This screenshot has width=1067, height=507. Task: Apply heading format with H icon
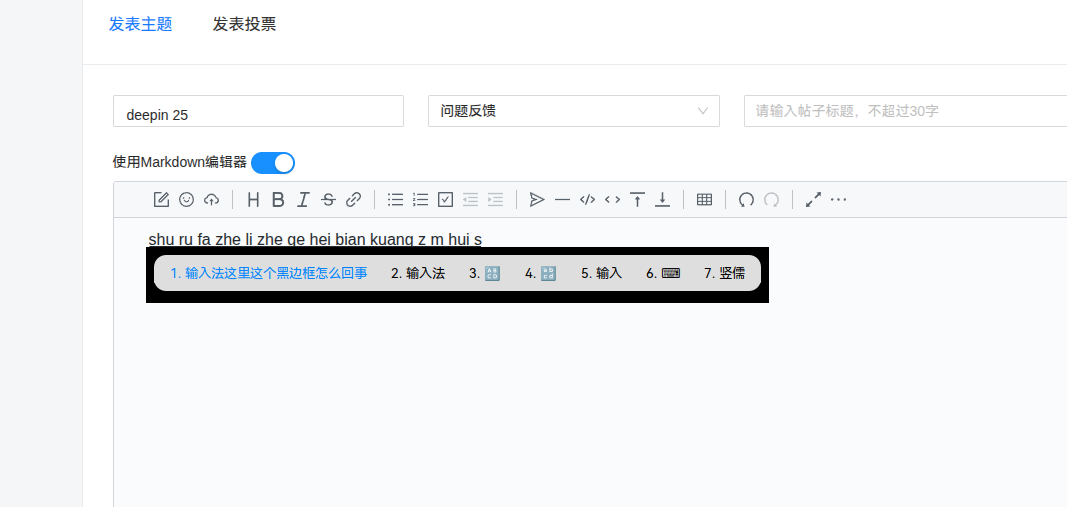point(253,199)
